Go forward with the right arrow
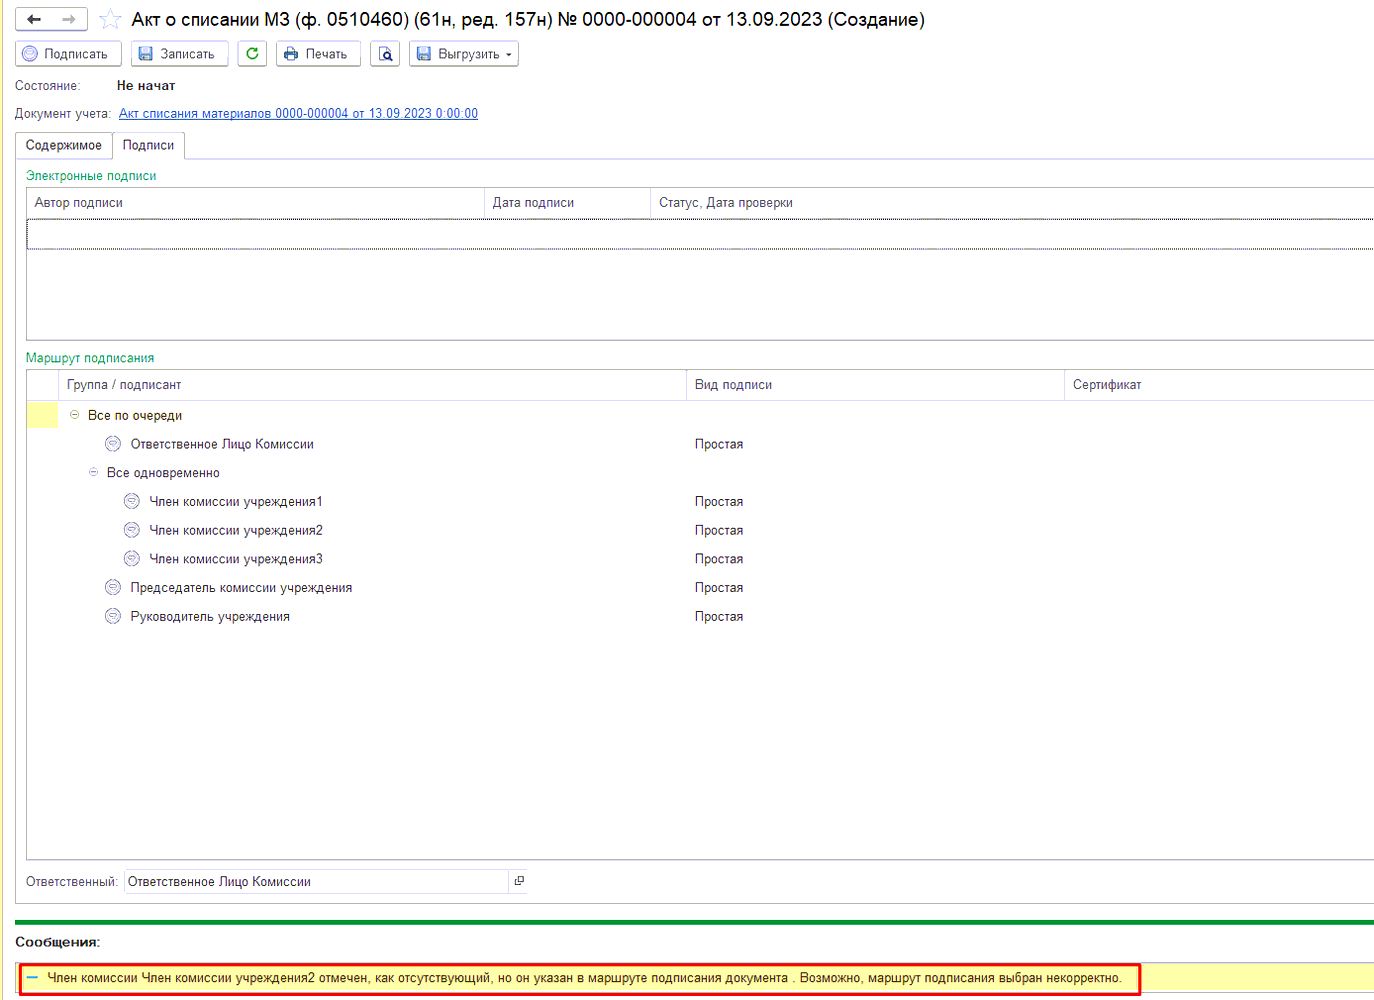The image size is (1374, 1000). 69,19
